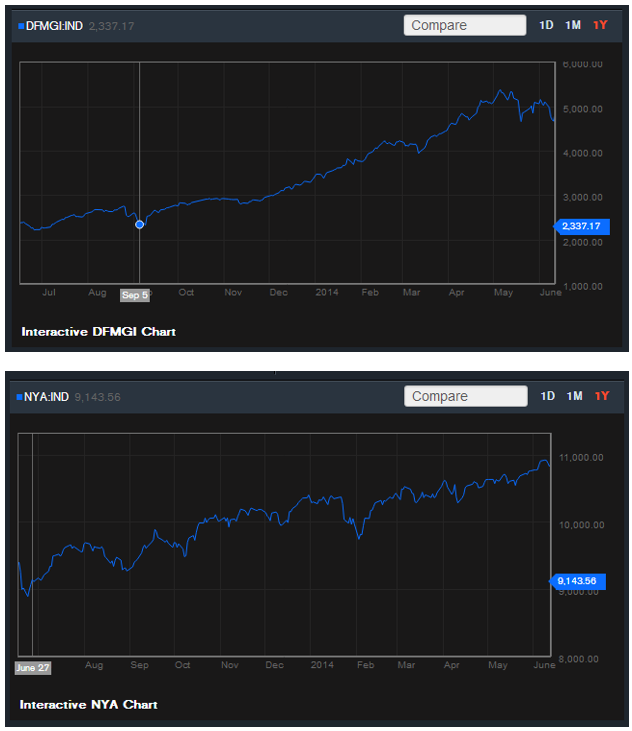Click the NYA:IND ticker label
This screenshot has width=632, height=731.
pos(47,397)
